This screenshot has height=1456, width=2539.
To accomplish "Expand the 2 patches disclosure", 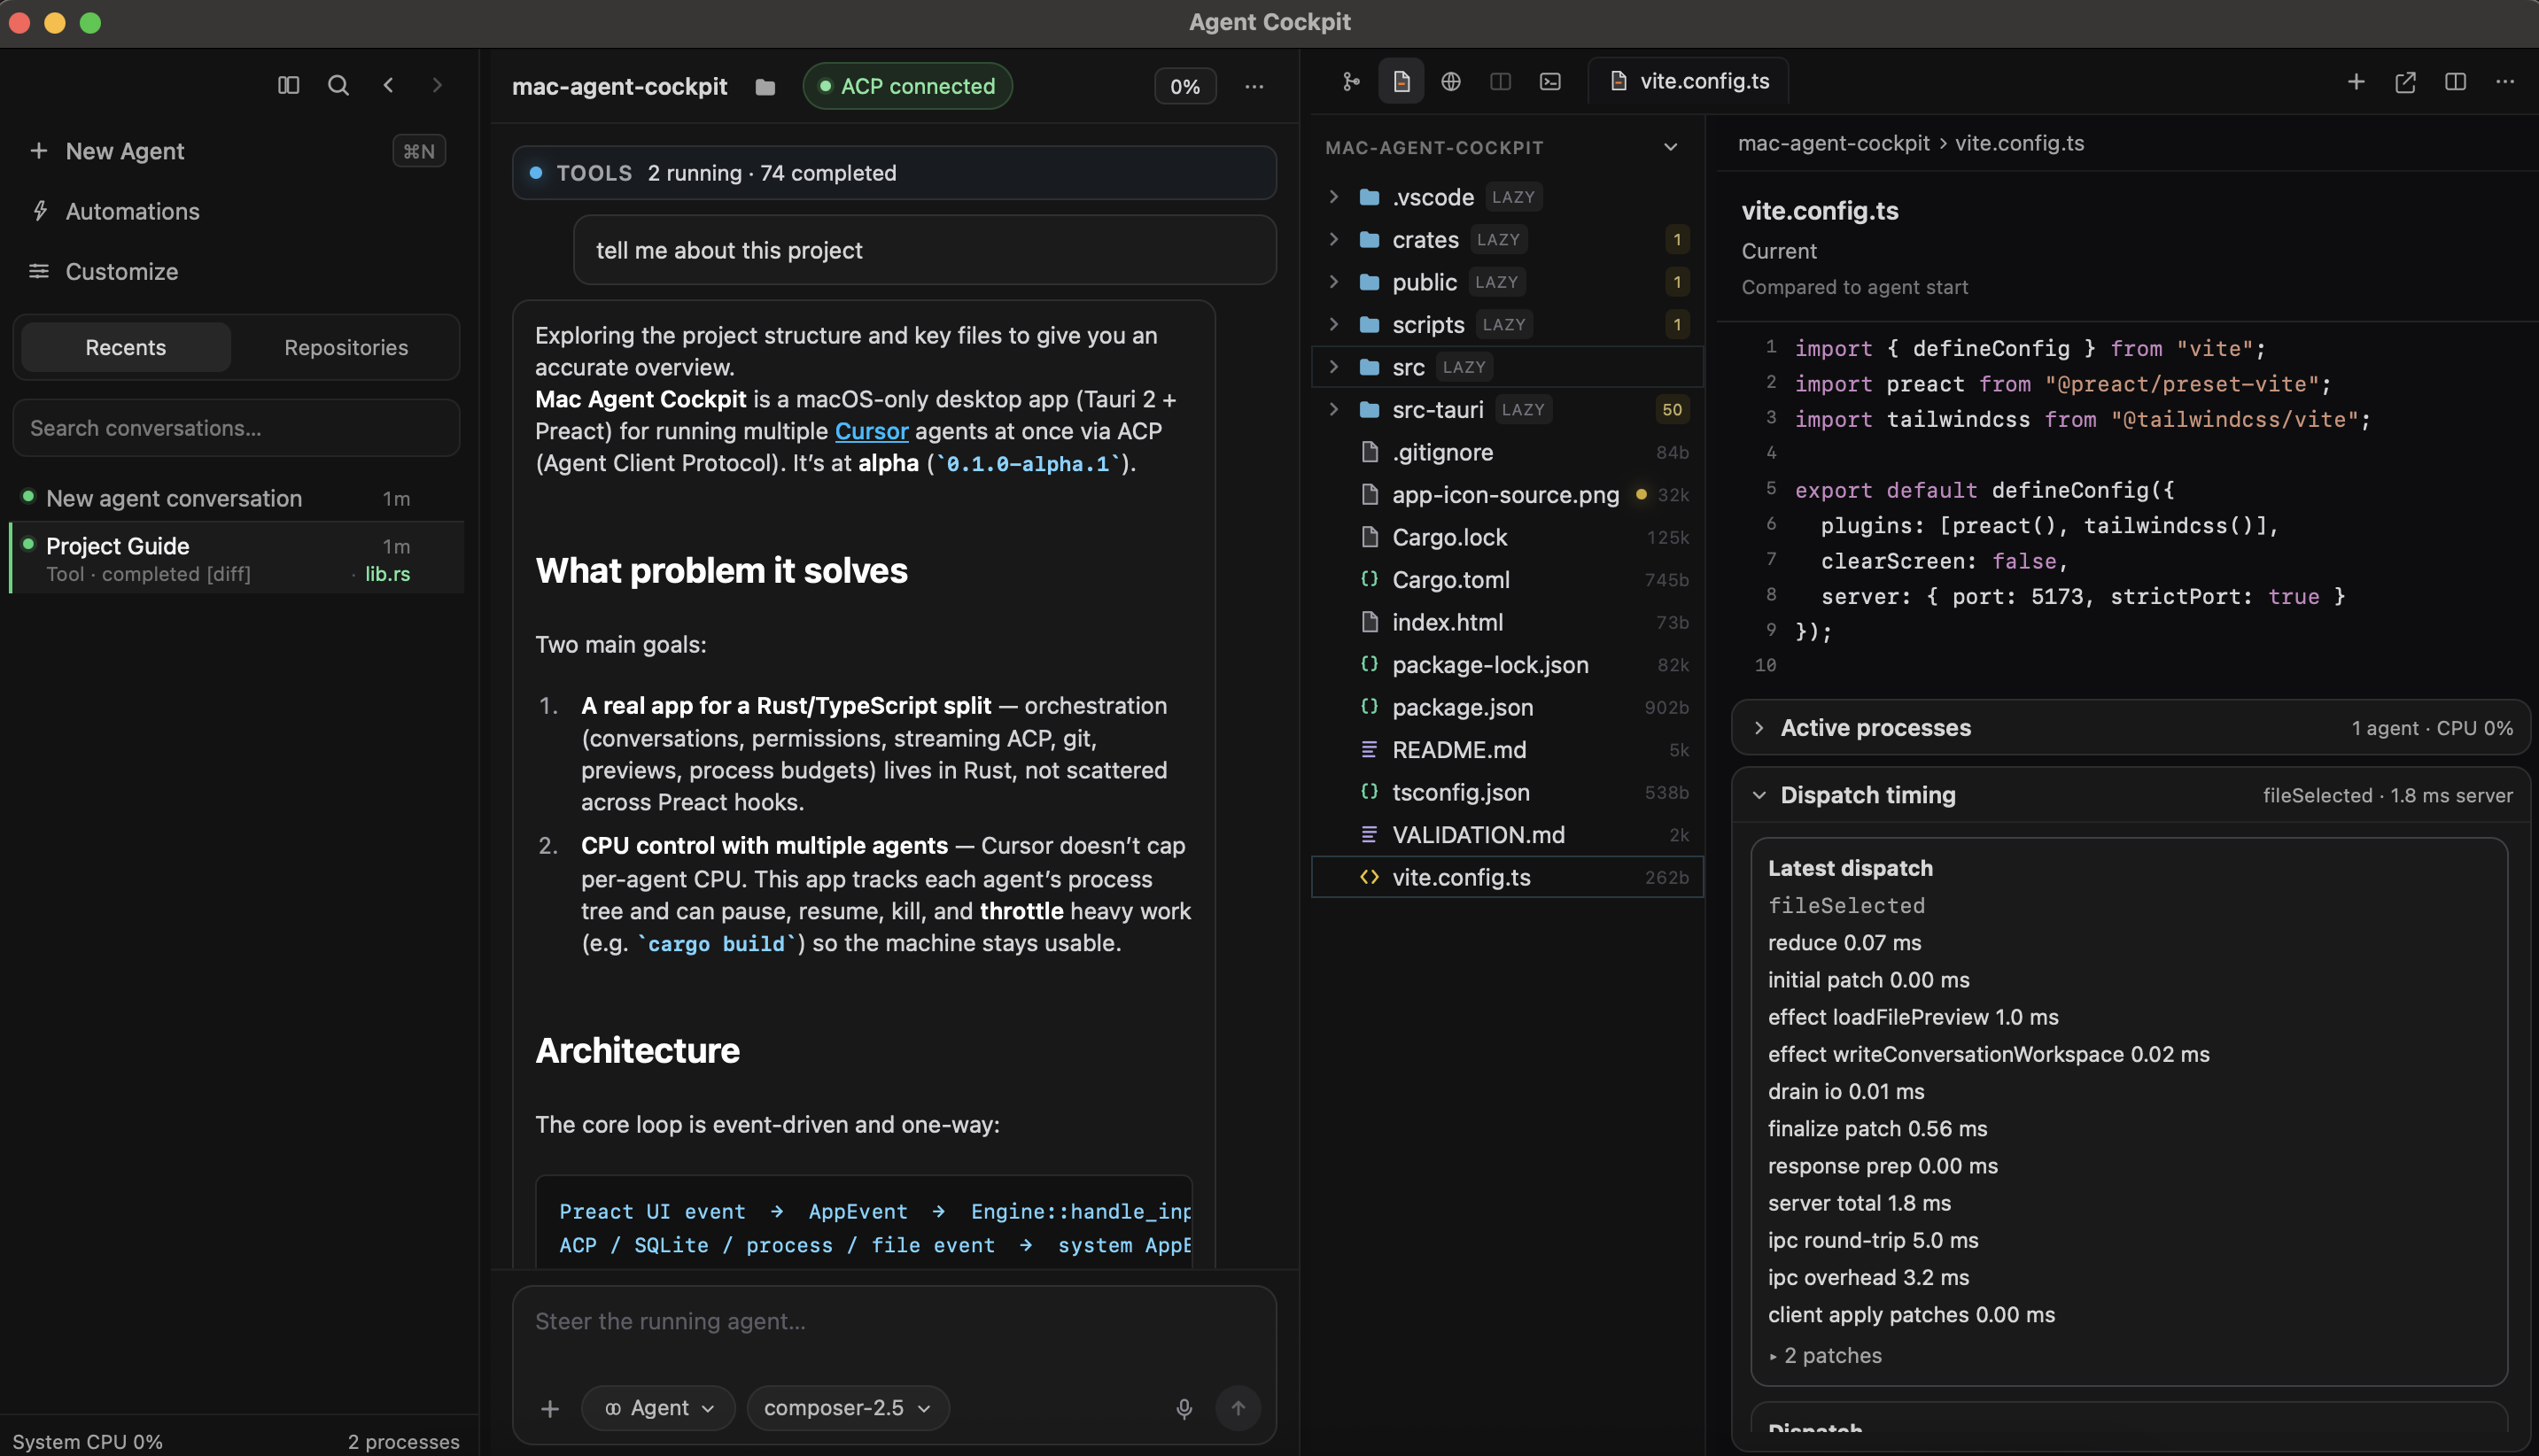I will (x=1826, y=1356).
